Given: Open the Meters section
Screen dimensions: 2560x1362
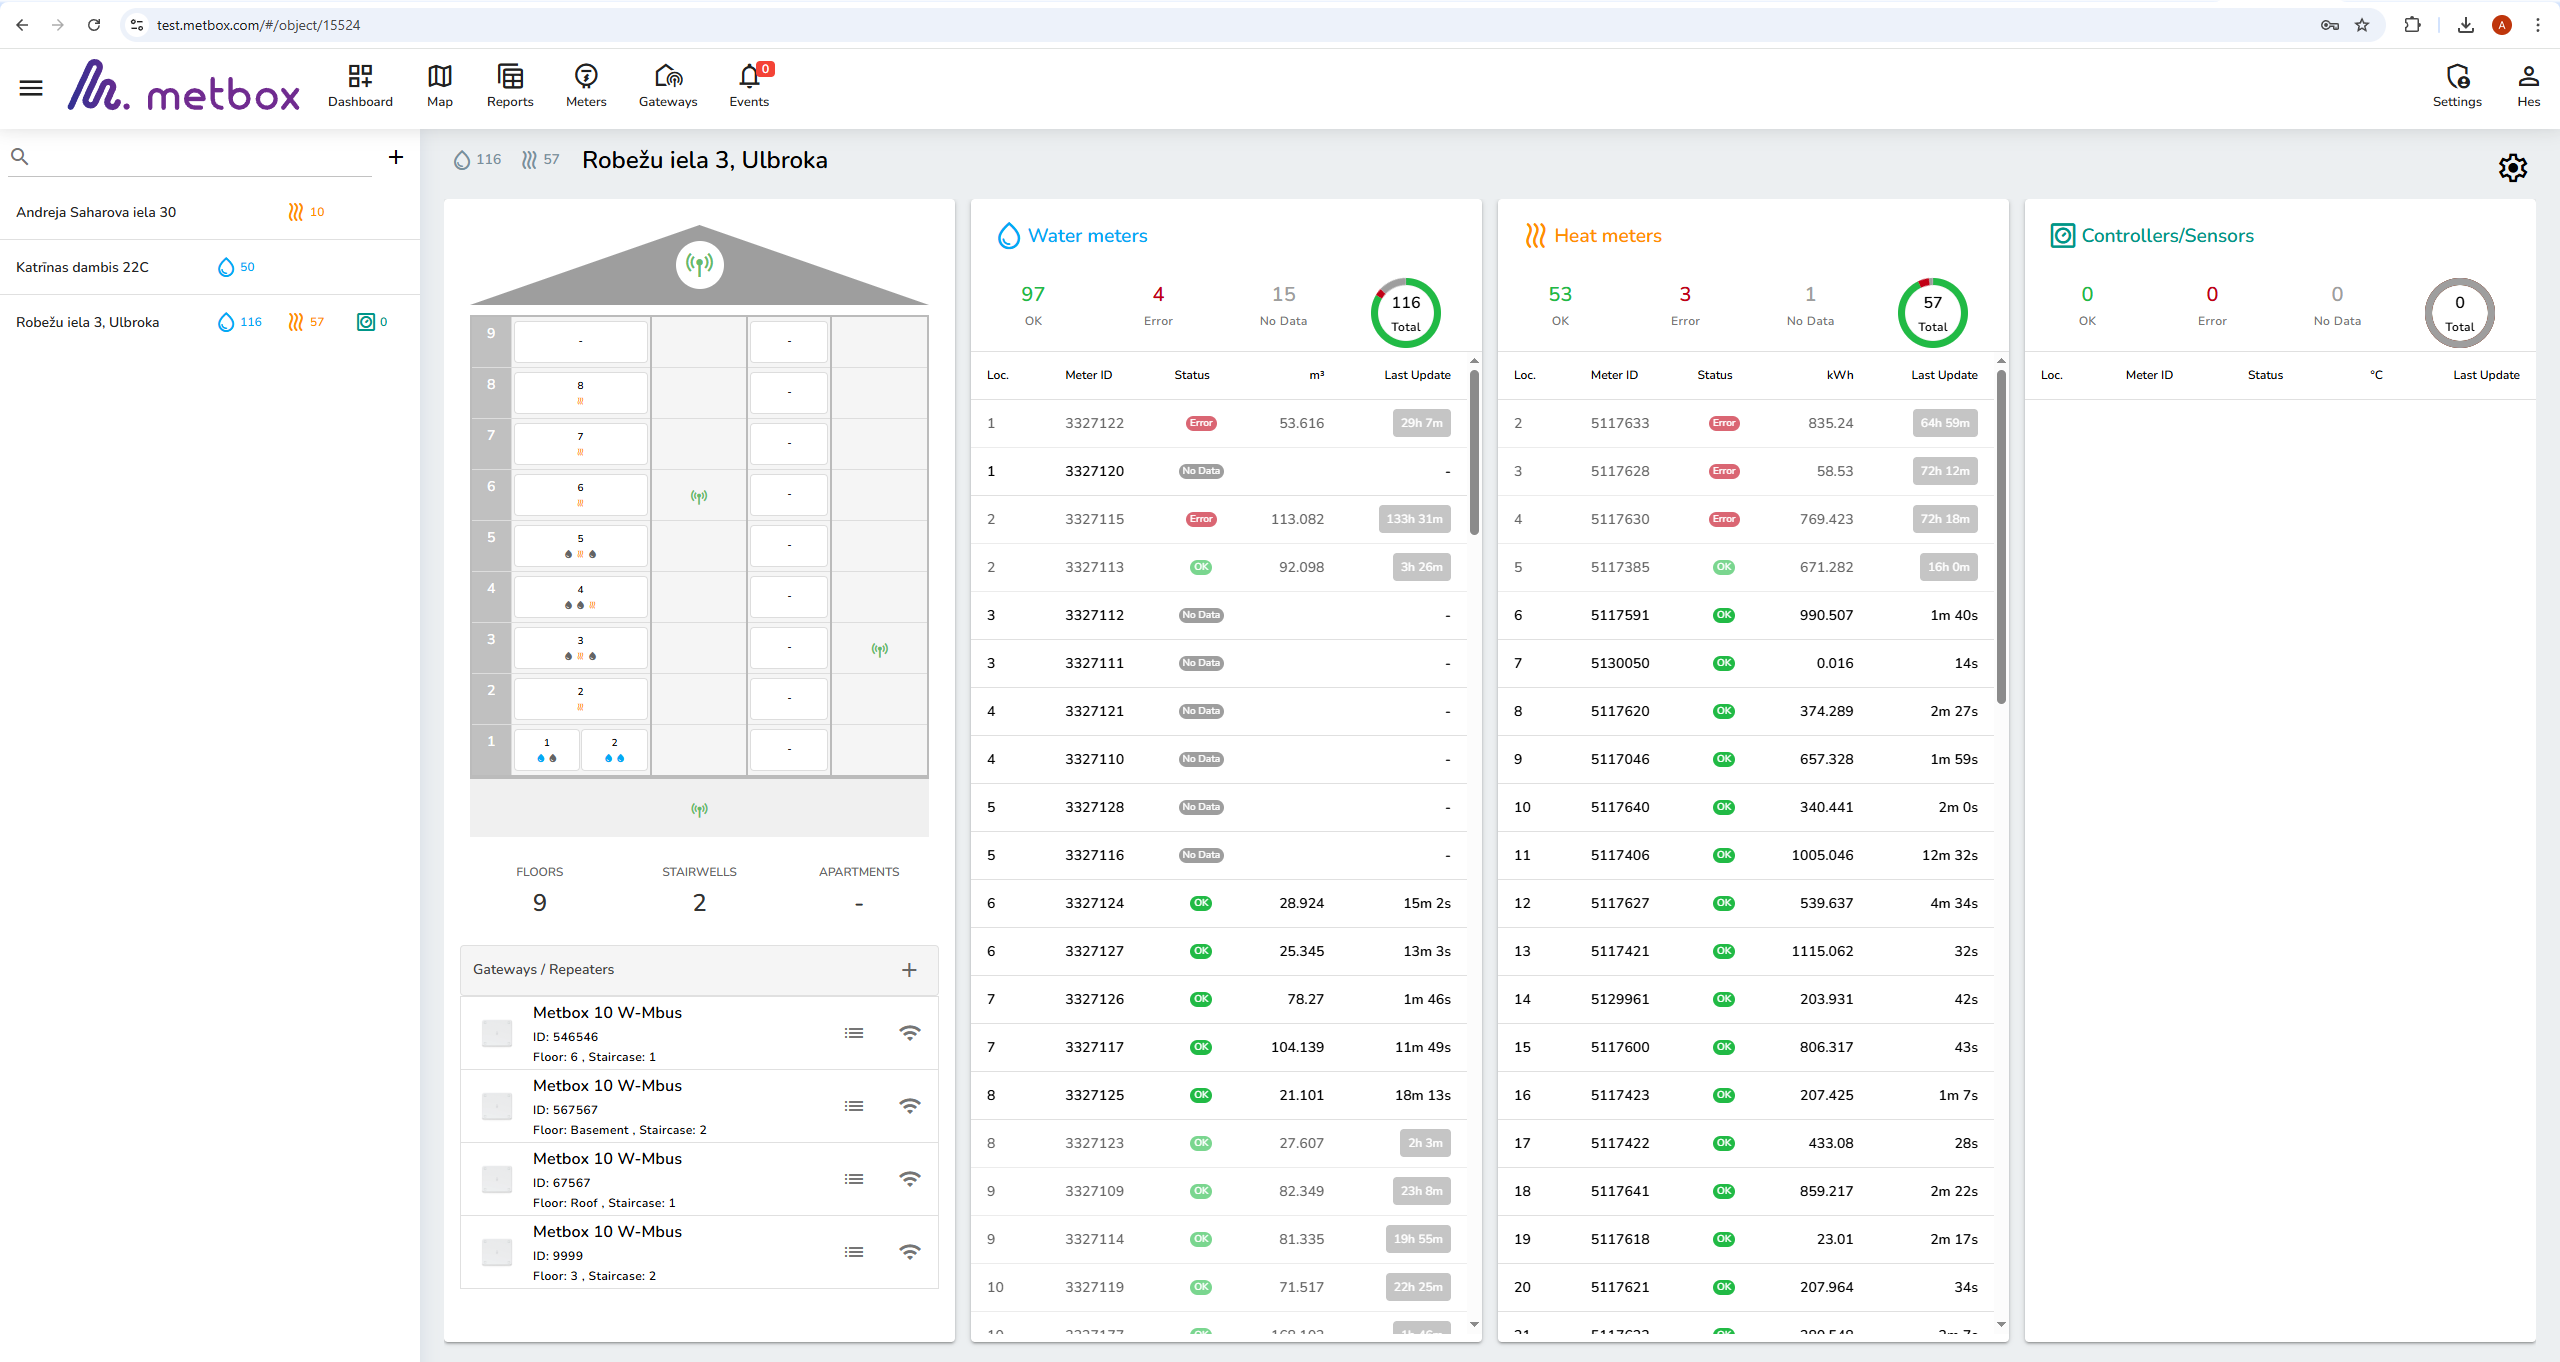Looking at the screenshot, I should click(x=586, y=86).
